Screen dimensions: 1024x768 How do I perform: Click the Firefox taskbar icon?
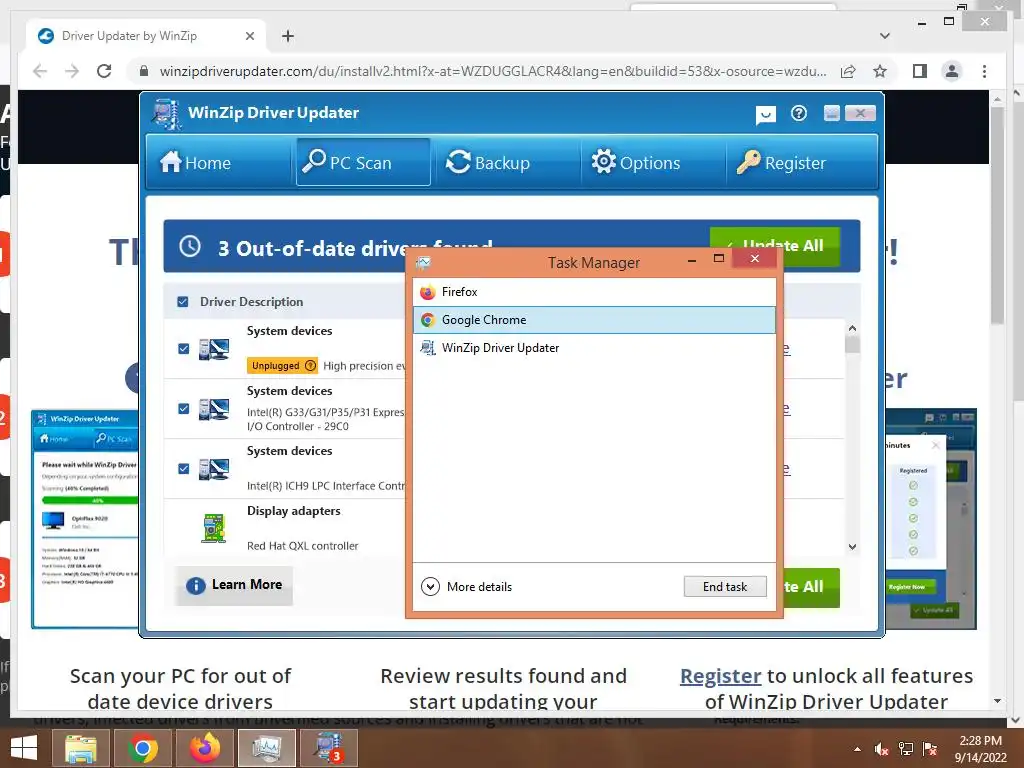click(204, 748)
